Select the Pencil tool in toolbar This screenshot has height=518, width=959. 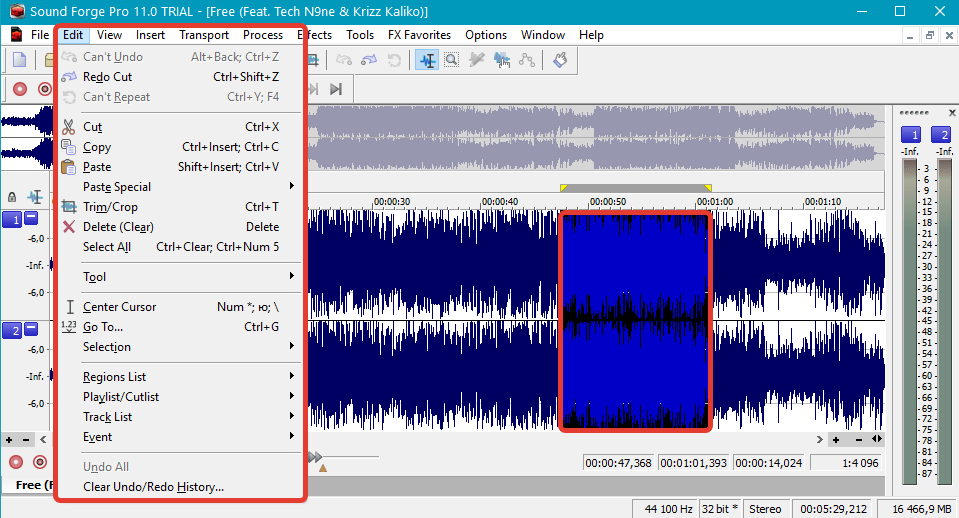476,60
